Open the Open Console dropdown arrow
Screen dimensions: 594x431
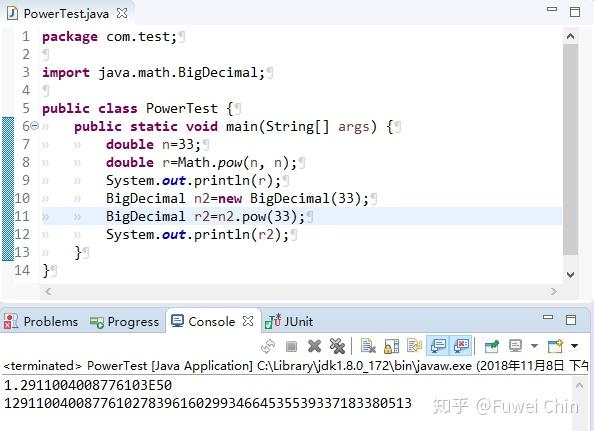(x=575, y=346)
